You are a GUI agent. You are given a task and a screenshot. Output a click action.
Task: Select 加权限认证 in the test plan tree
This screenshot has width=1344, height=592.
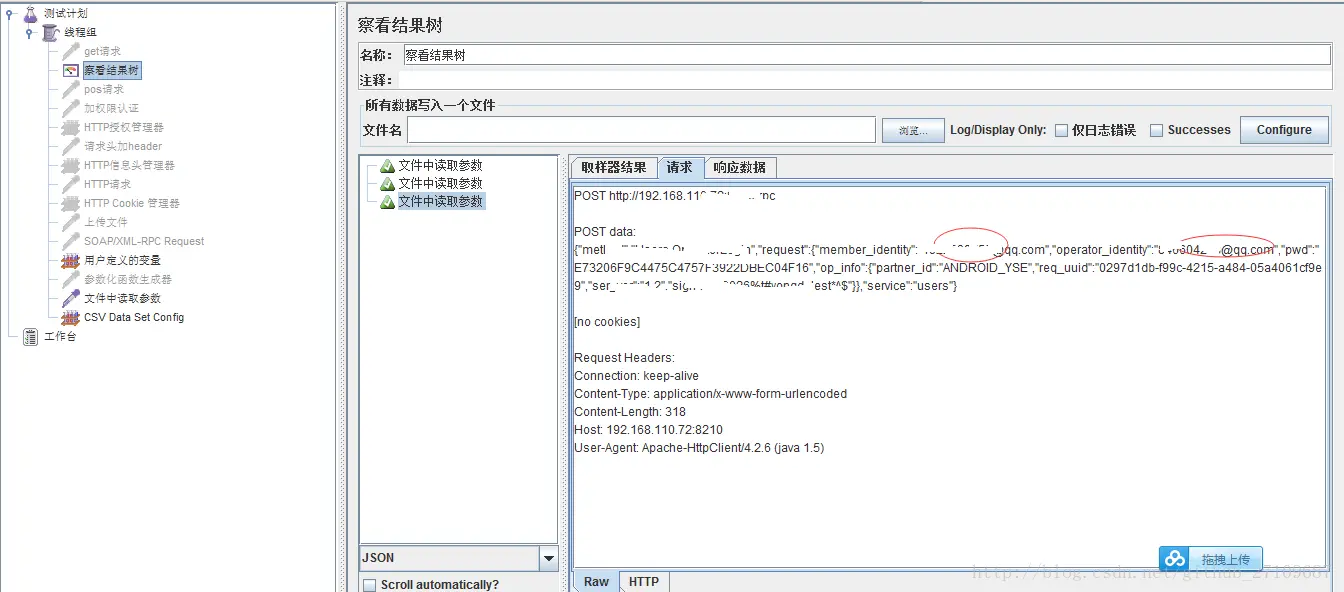pos(111,109)
